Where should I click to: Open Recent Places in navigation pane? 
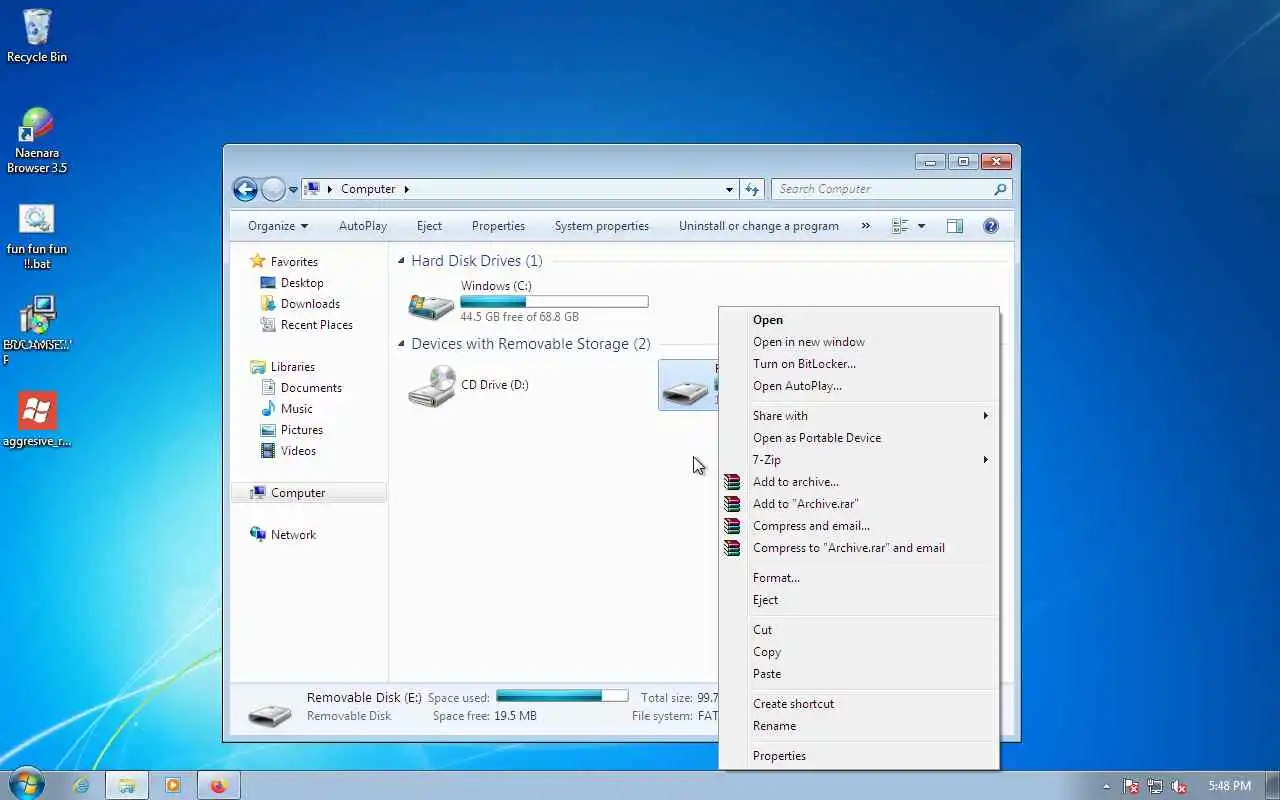(x=316, y=325)
